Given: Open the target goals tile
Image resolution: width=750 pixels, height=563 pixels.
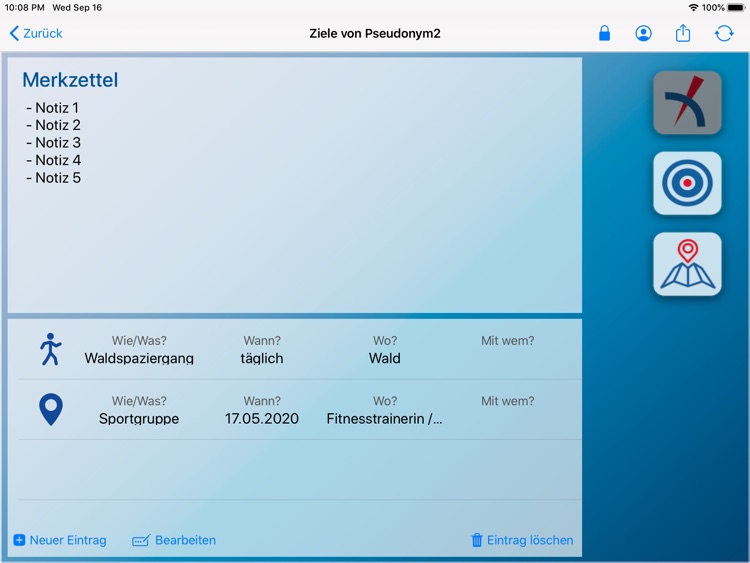Looking at the screenshot, I should [687, 183].
